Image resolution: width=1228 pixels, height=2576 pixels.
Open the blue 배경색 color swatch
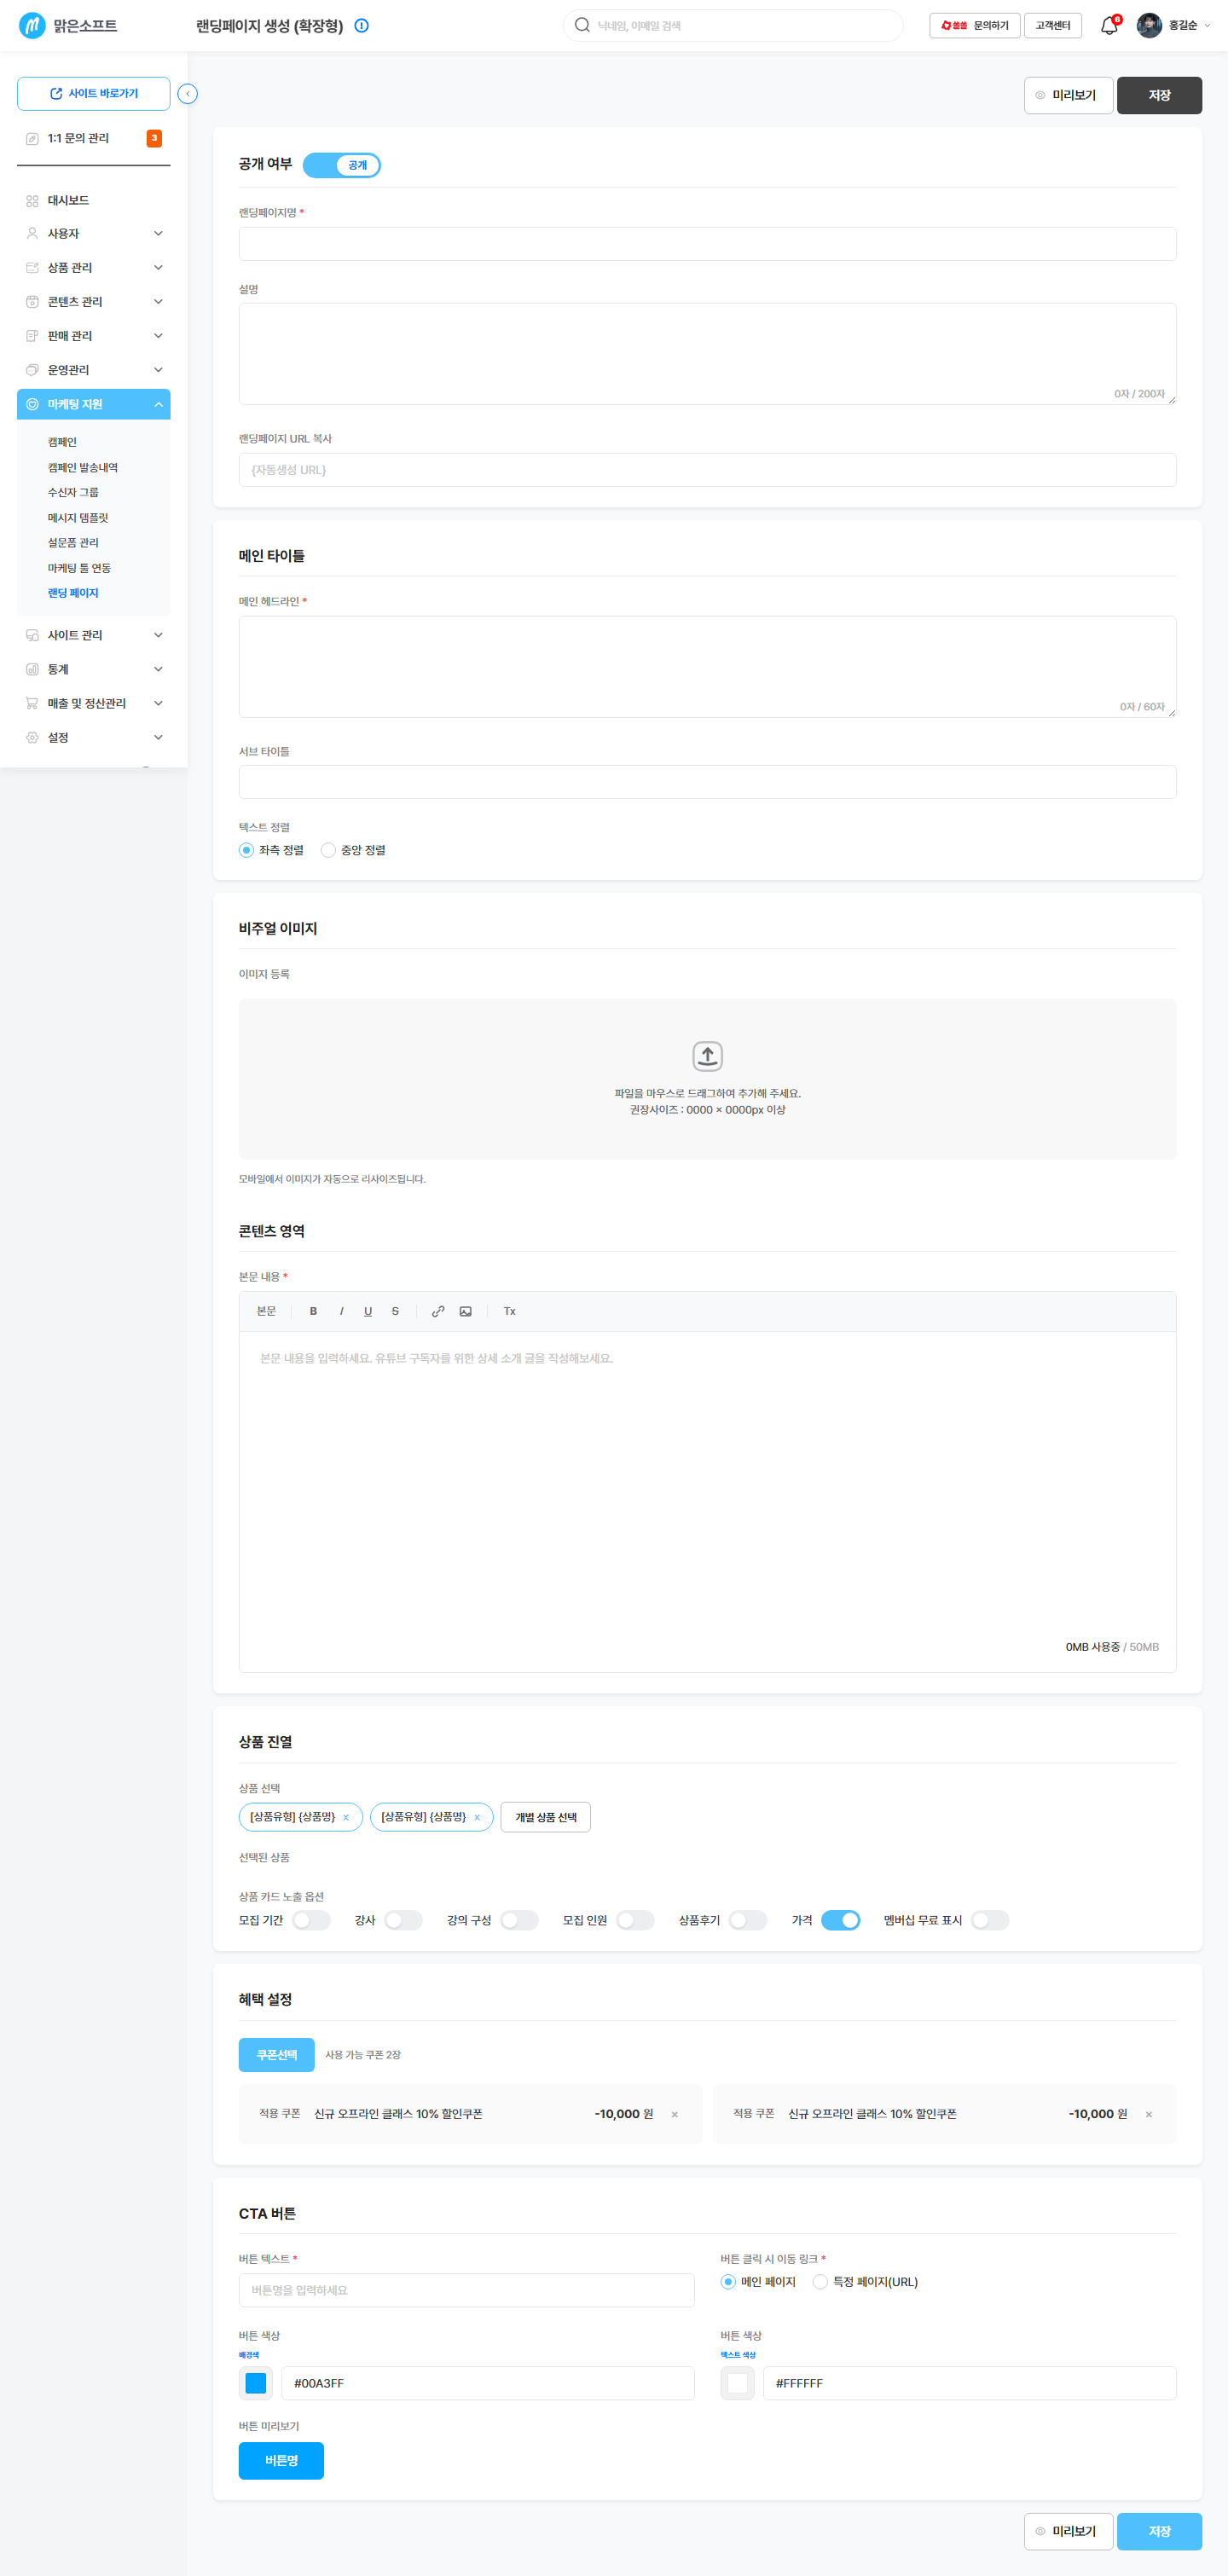[x=256, y=2383]
